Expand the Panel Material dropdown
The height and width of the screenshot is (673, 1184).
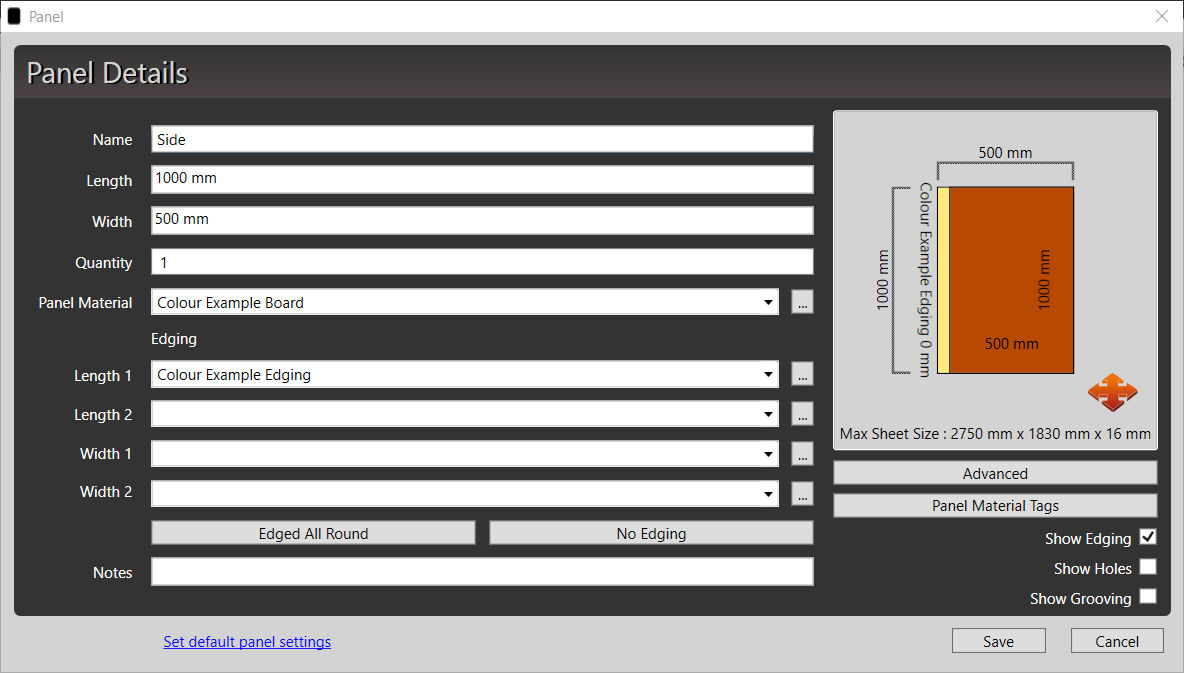click(768, 302)
